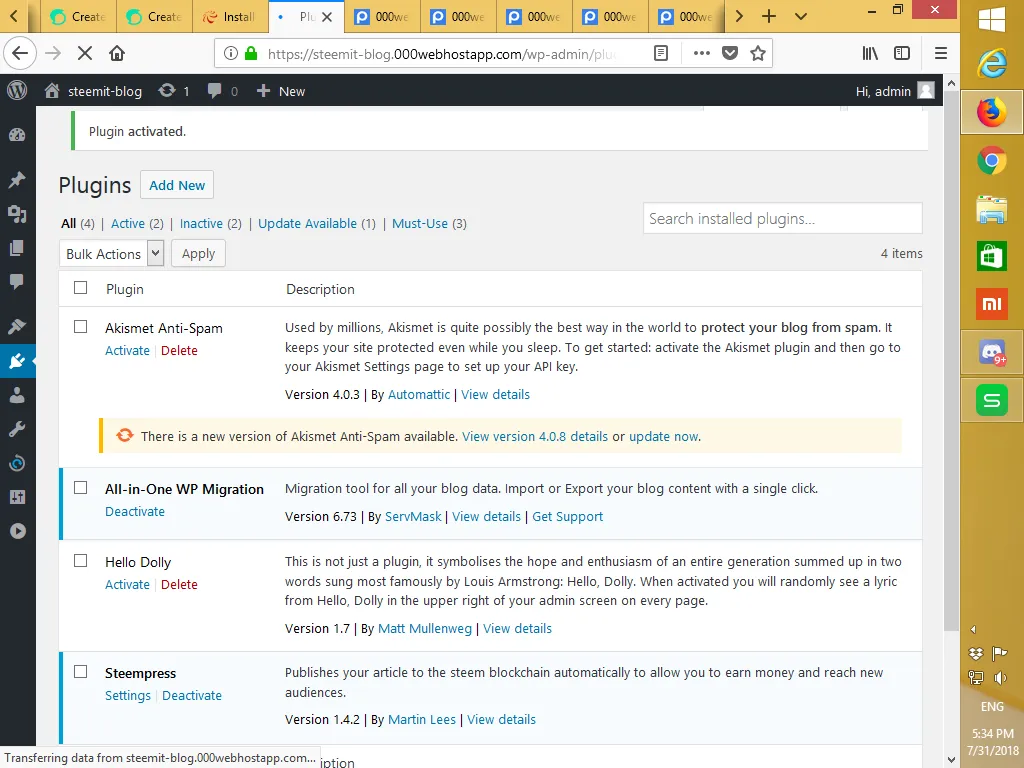Collapse the admin menu arrow icon
Image resolution: width=1024 pixels, height=768 pixels.
pos(17,531)
